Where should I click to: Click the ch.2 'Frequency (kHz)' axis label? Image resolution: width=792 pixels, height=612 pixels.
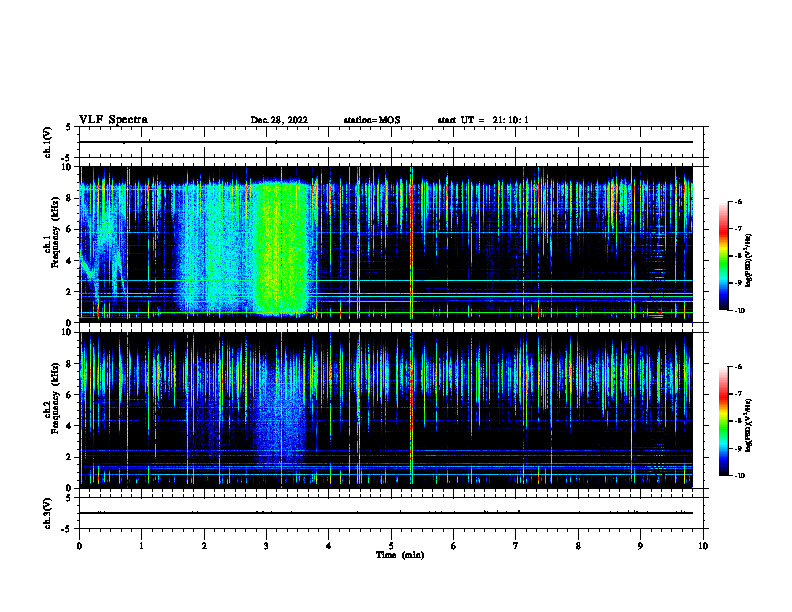55,398
